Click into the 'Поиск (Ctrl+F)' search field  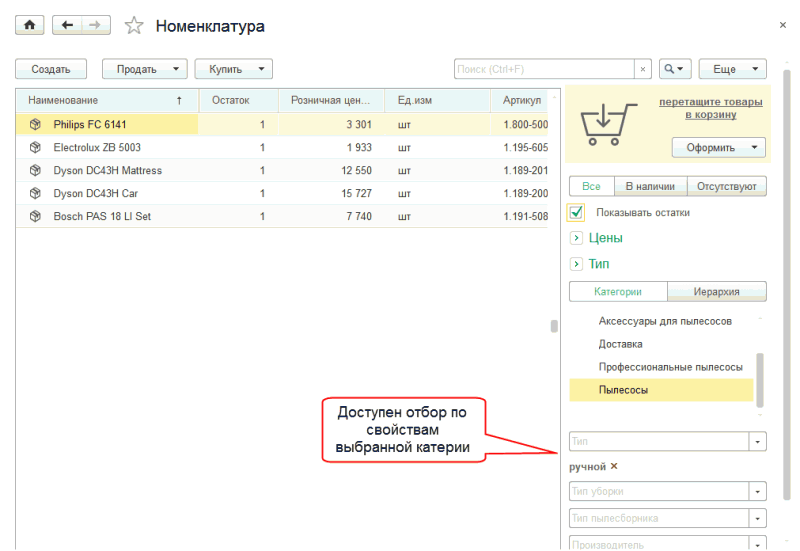coord(544,69)
